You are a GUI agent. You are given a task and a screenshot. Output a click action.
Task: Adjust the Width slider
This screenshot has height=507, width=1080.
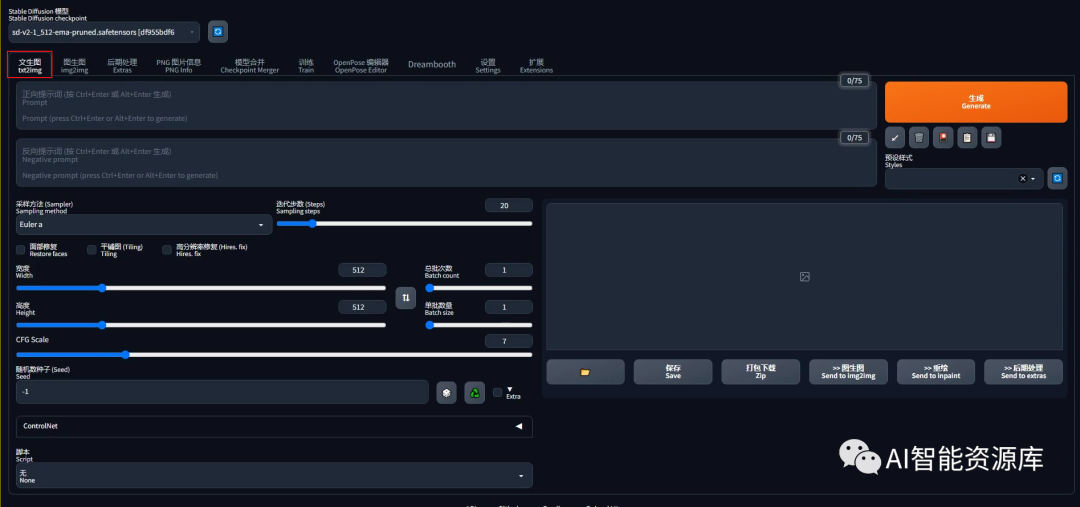(x=201, y=288)
